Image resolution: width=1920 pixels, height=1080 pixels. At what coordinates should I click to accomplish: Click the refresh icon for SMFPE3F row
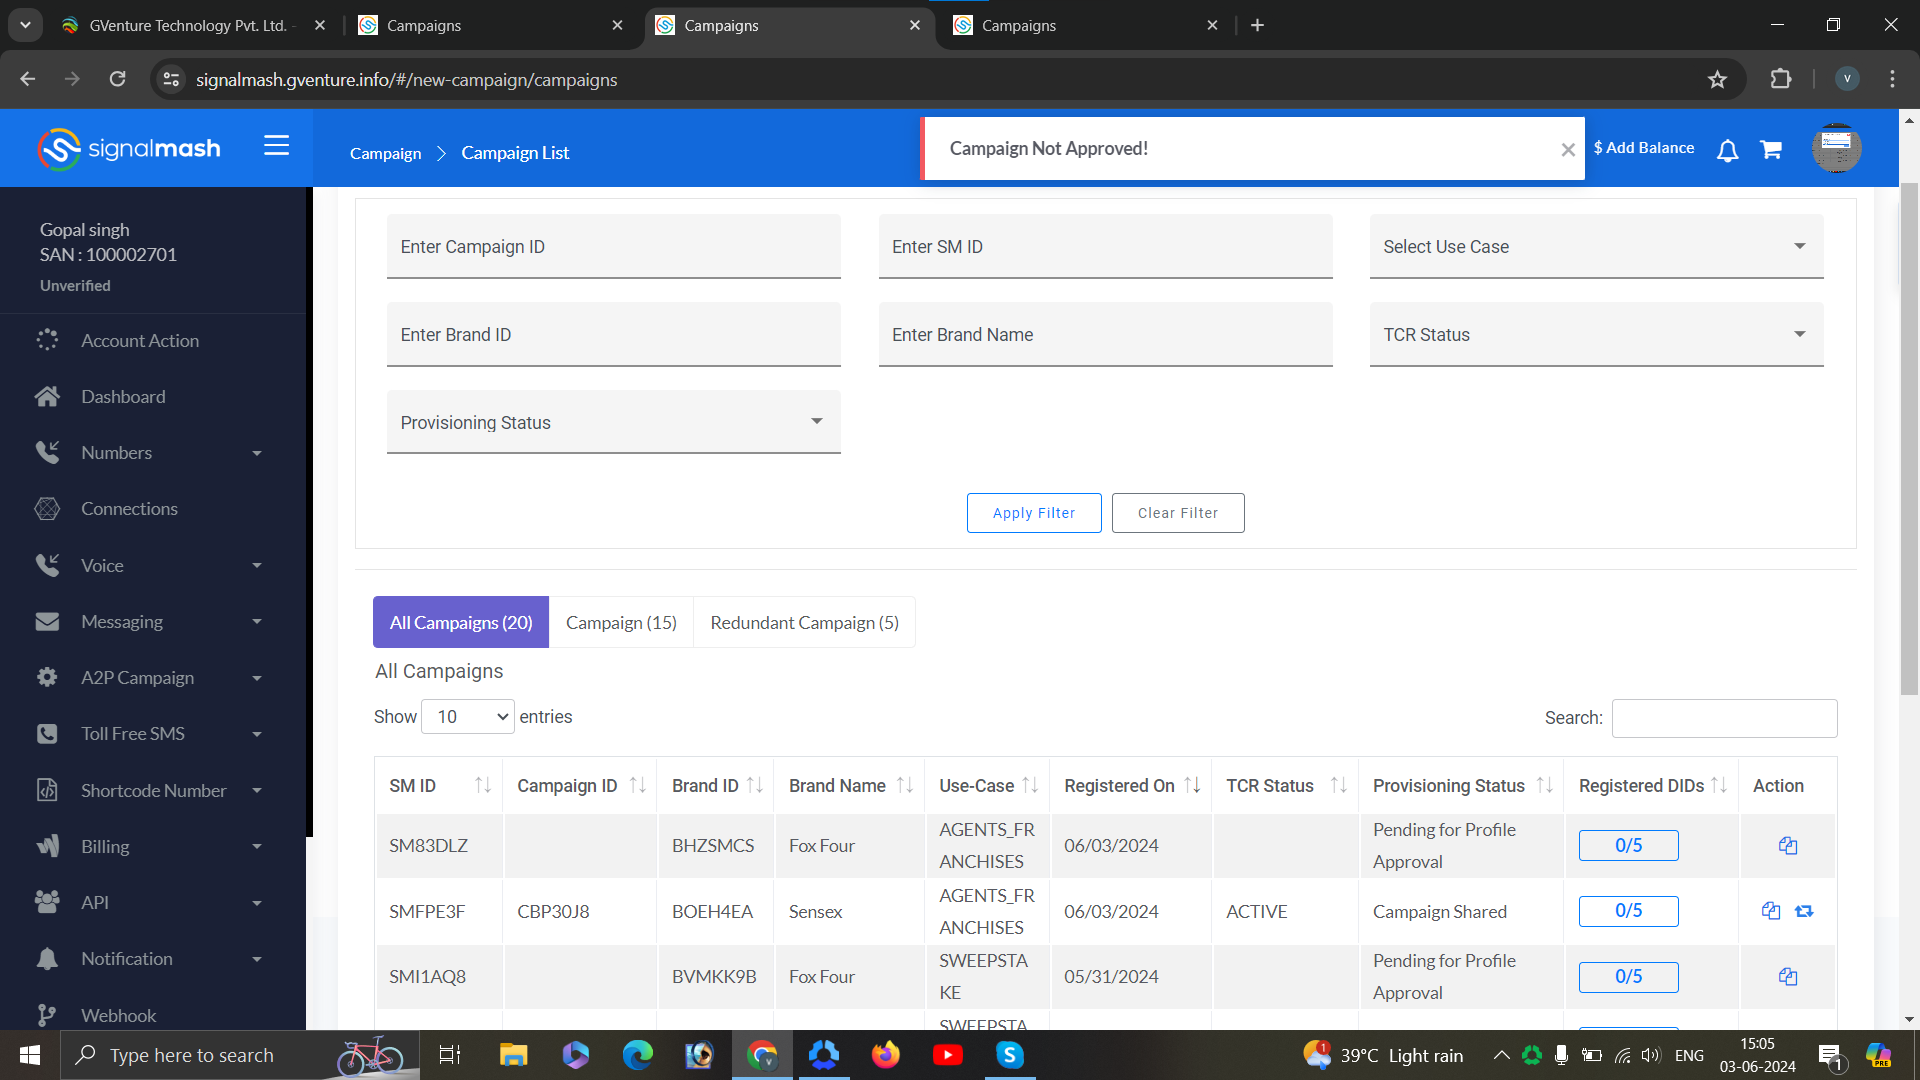(x=1804, y=911)
